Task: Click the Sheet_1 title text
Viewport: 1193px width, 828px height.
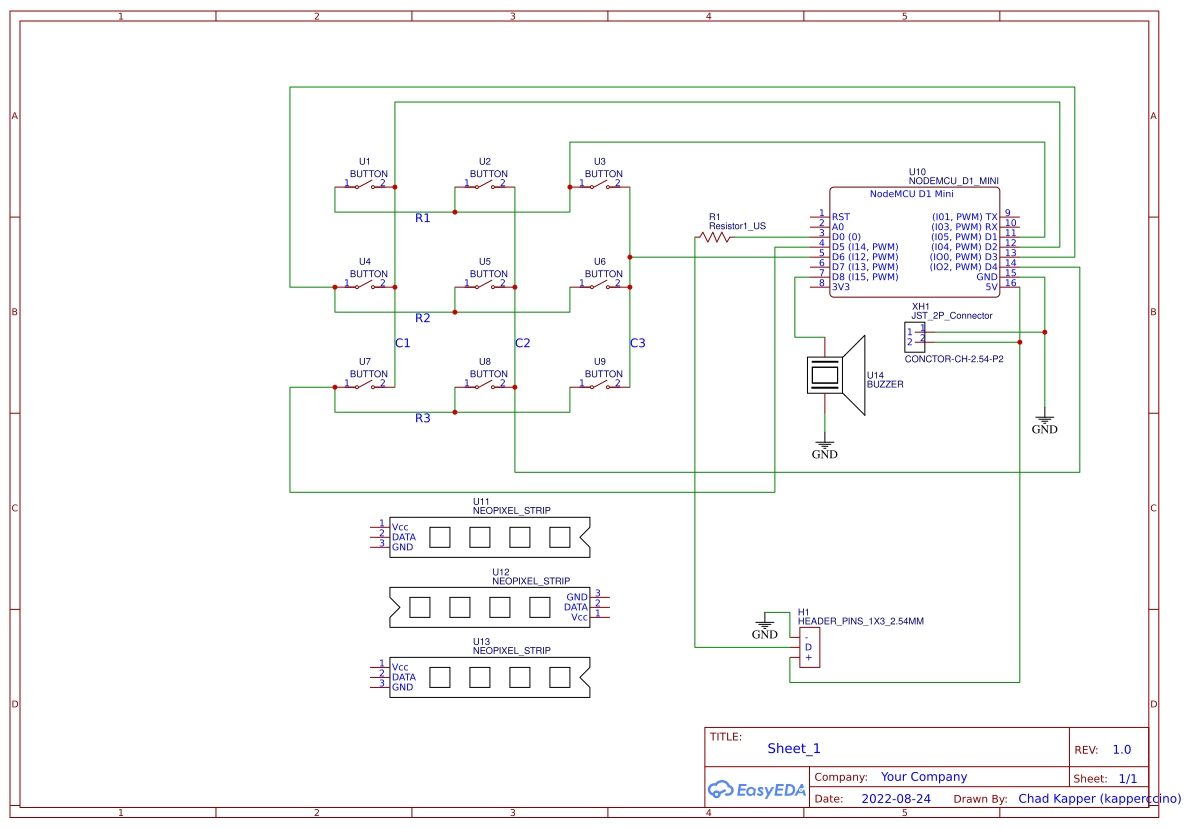Action: (x=793, y=748)
